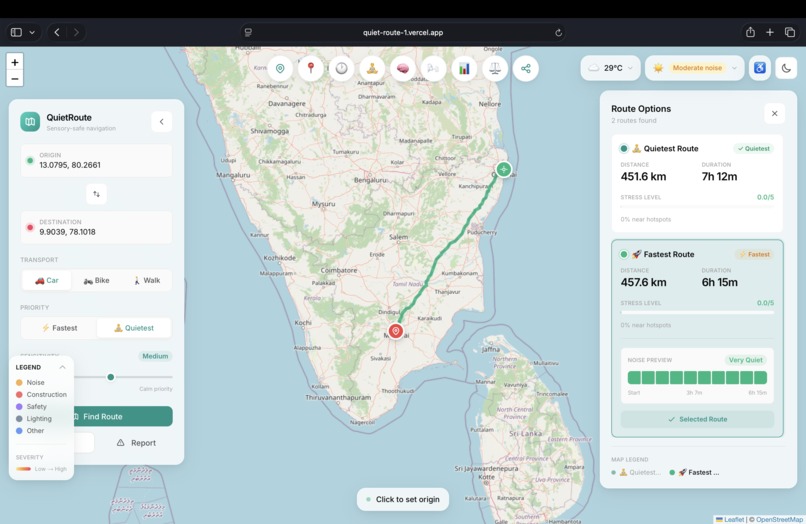Screen dimensions: 806x524
Task: Click the 'Click to set origin' hint
Action: (x=402, y=499)
